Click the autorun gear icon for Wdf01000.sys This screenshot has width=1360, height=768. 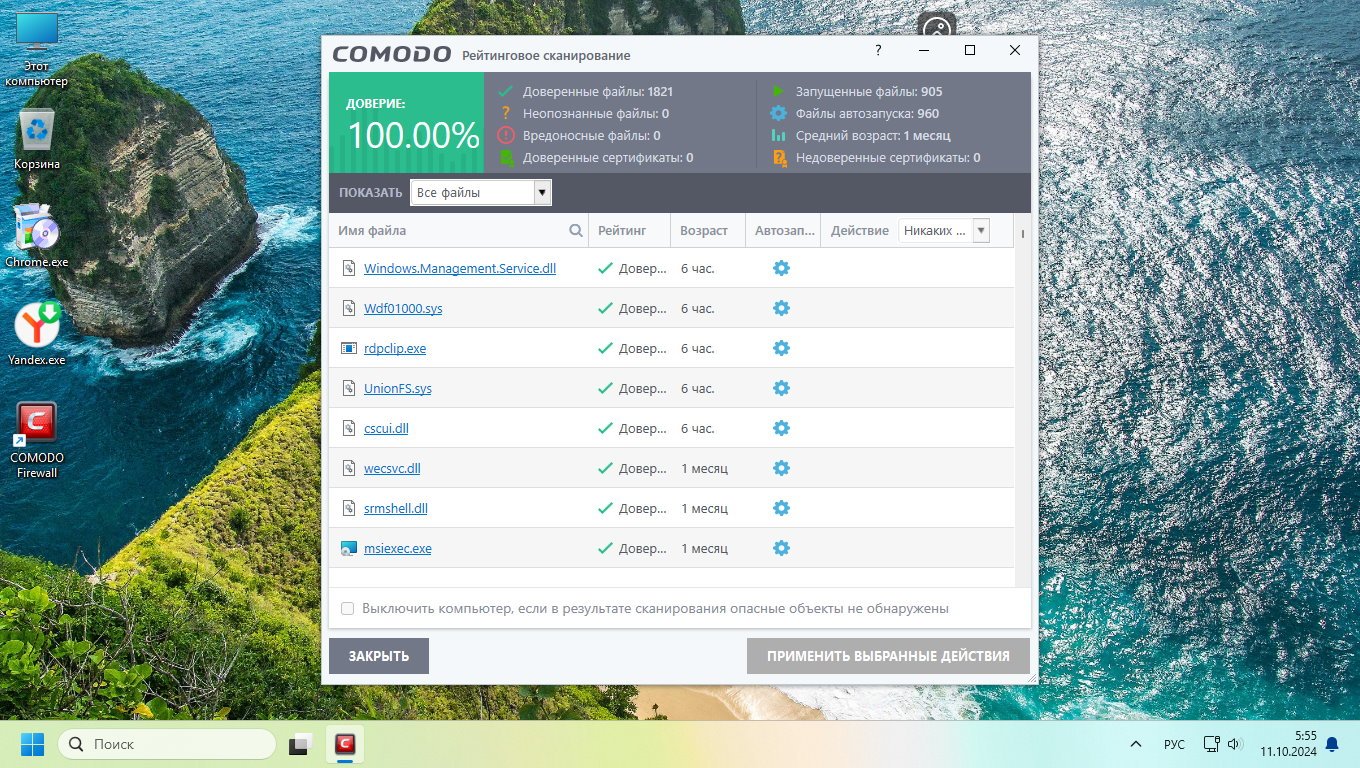[x=781, y=308]
